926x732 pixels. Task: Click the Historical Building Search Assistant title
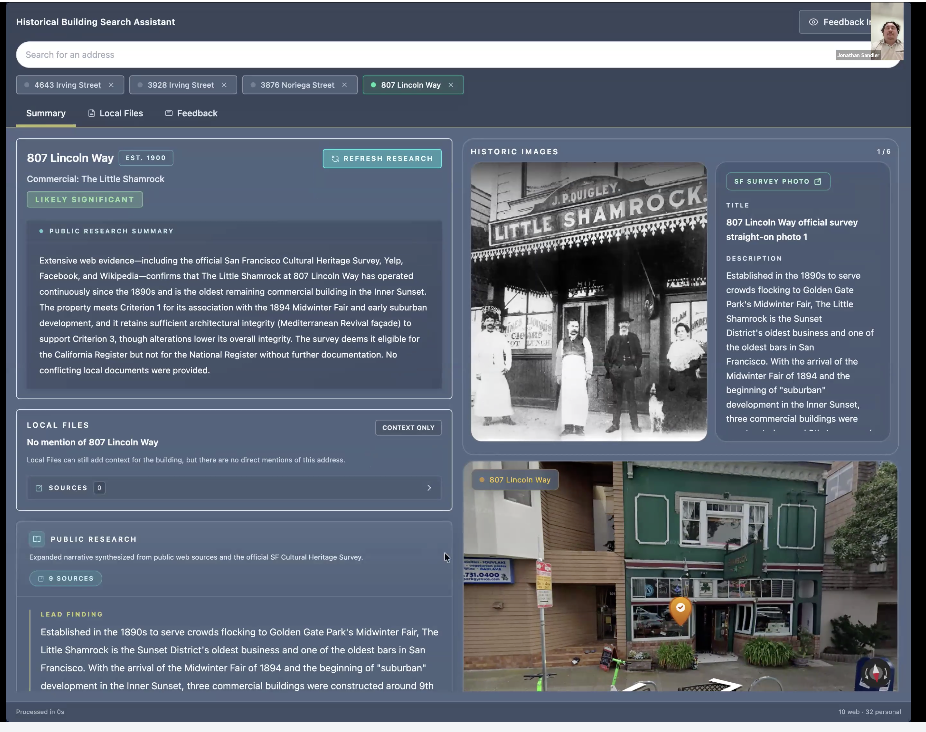click(96, 22)
